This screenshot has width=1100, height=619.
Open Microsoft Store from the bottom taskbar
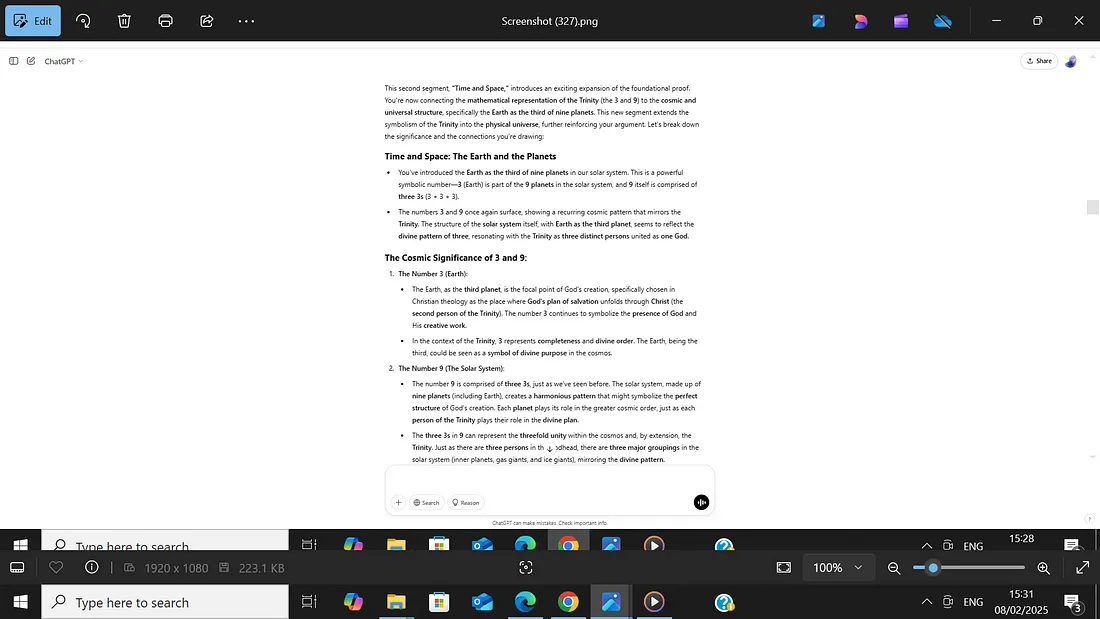(439, 602)
